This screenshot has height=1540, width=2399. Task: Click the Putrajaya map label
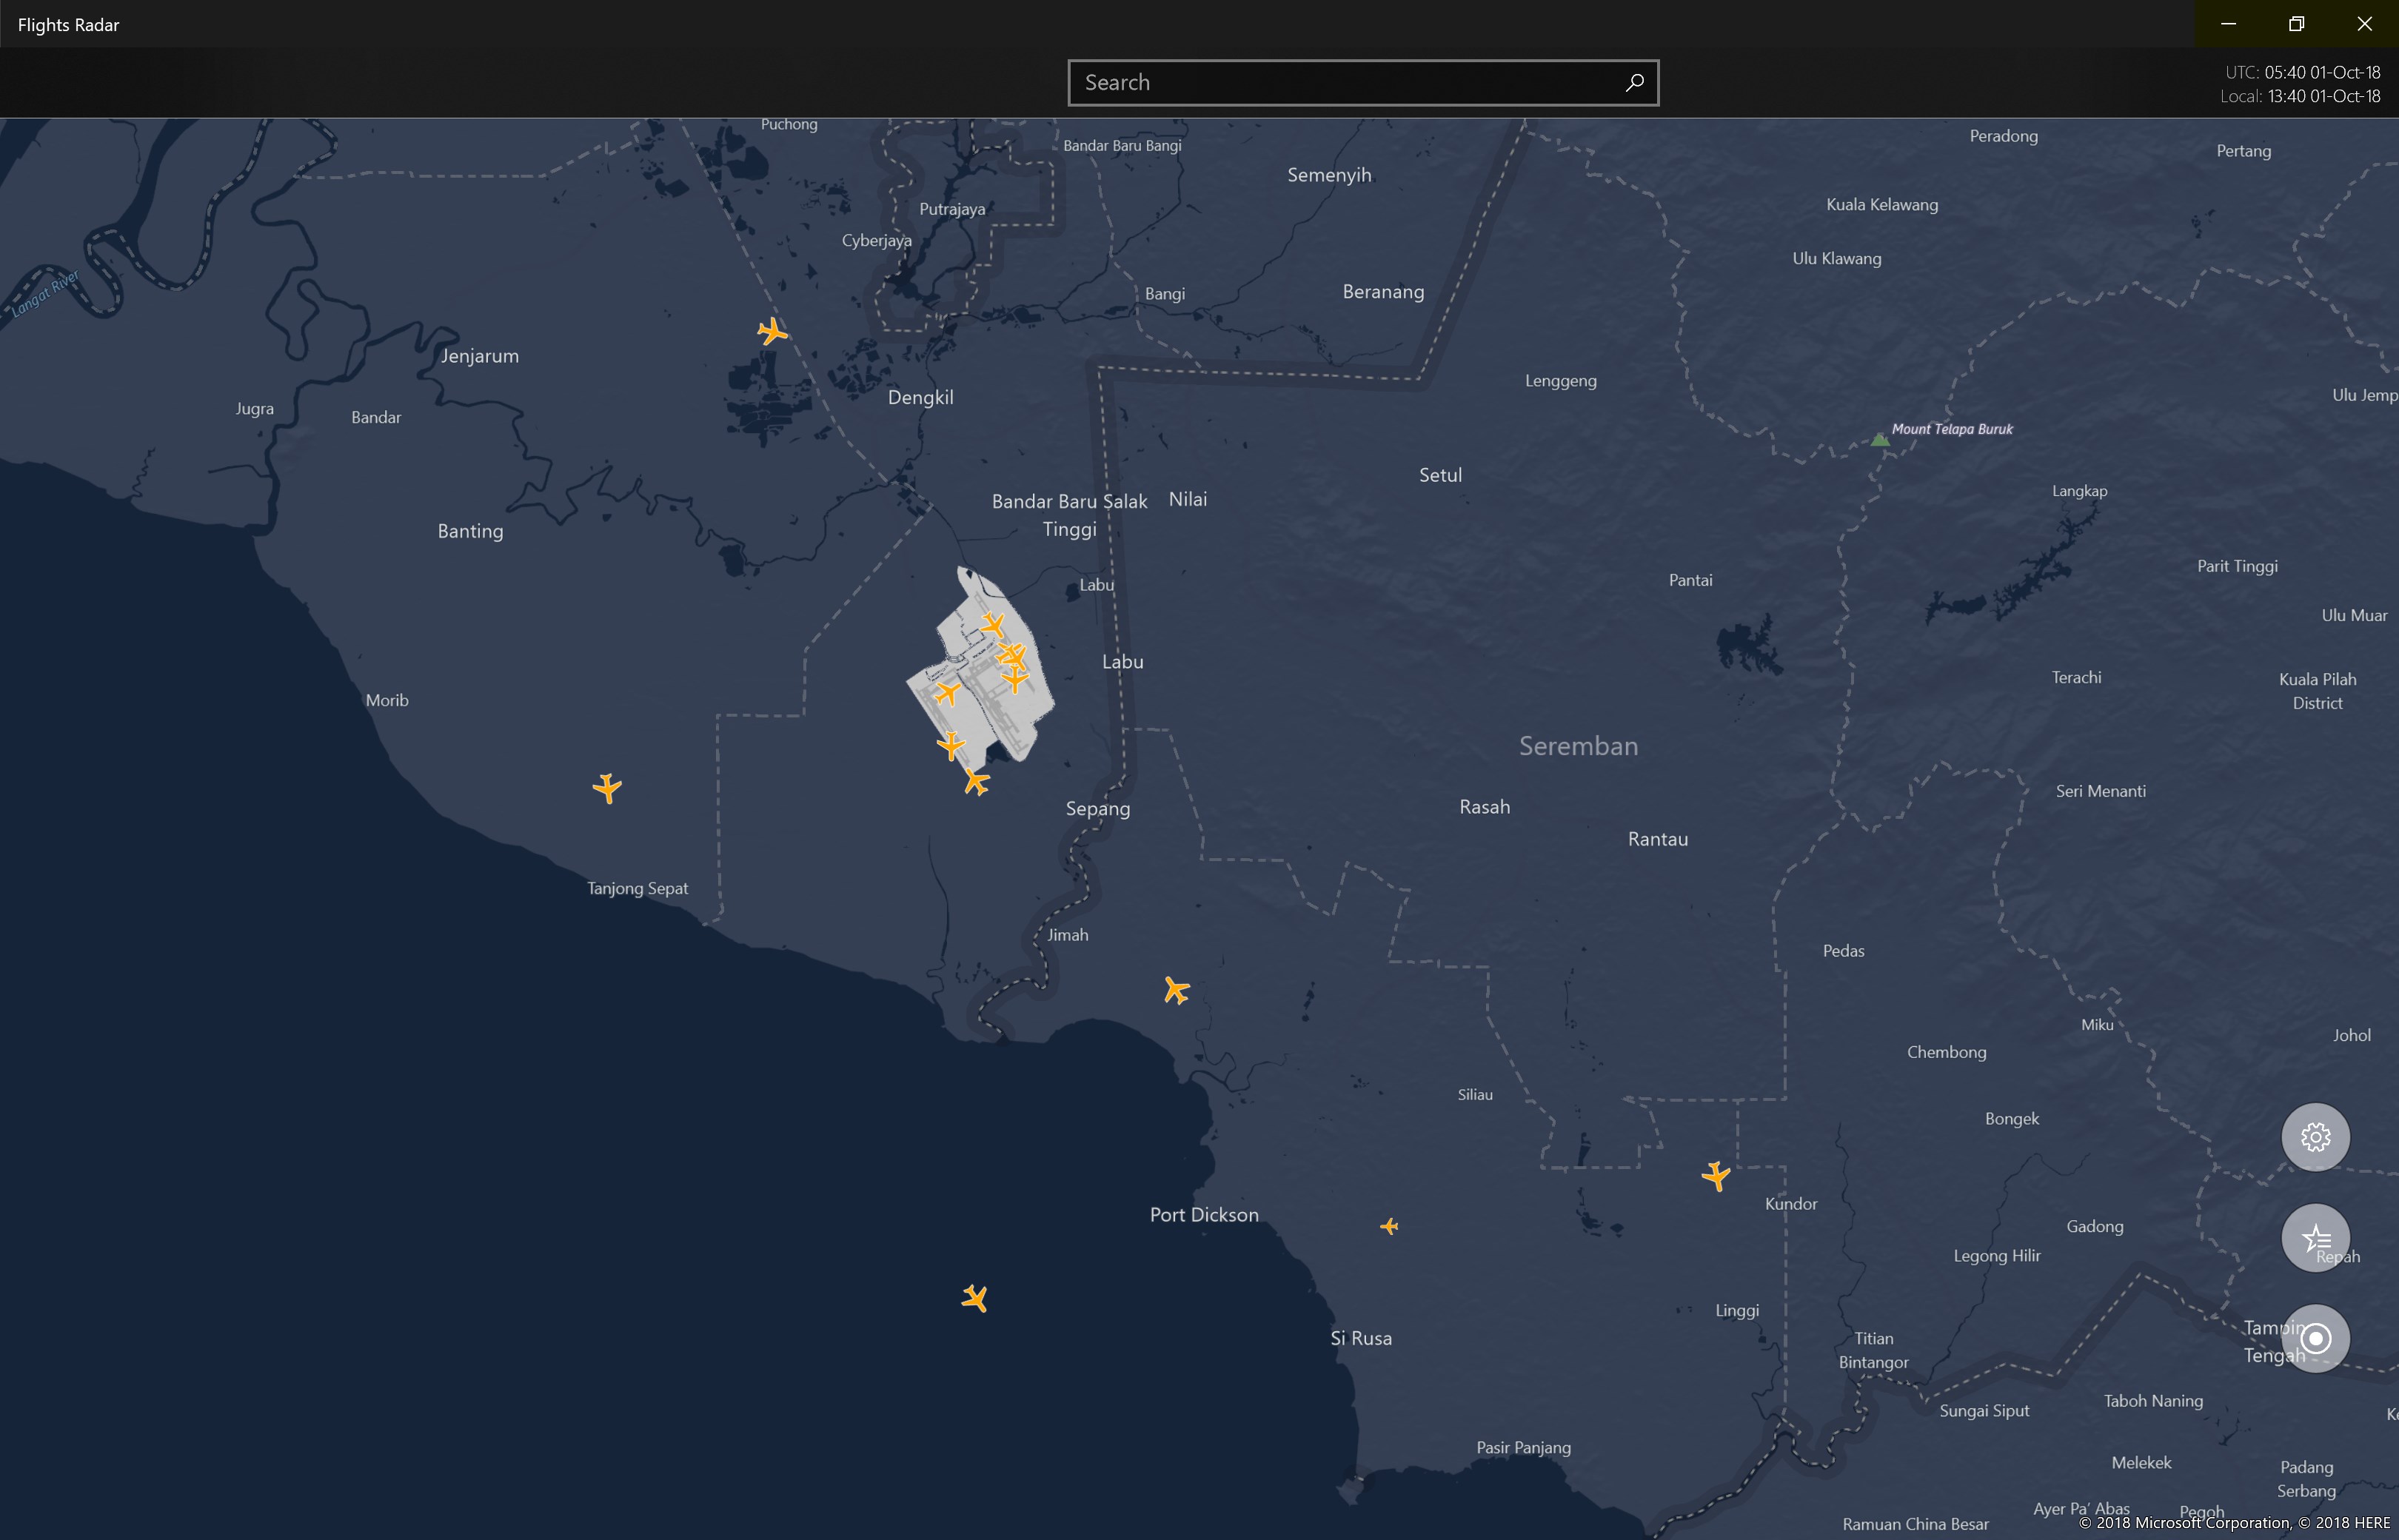click(952, 209)
